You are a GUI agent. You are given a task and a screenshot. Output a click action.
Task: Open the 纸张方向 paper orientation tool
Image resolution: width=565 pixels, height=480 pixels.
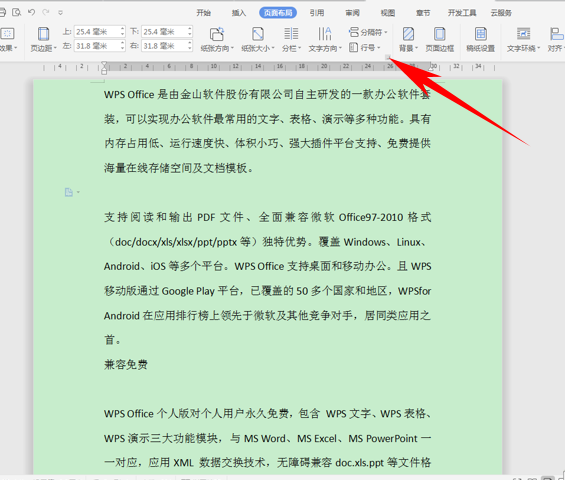pos(217,39)
